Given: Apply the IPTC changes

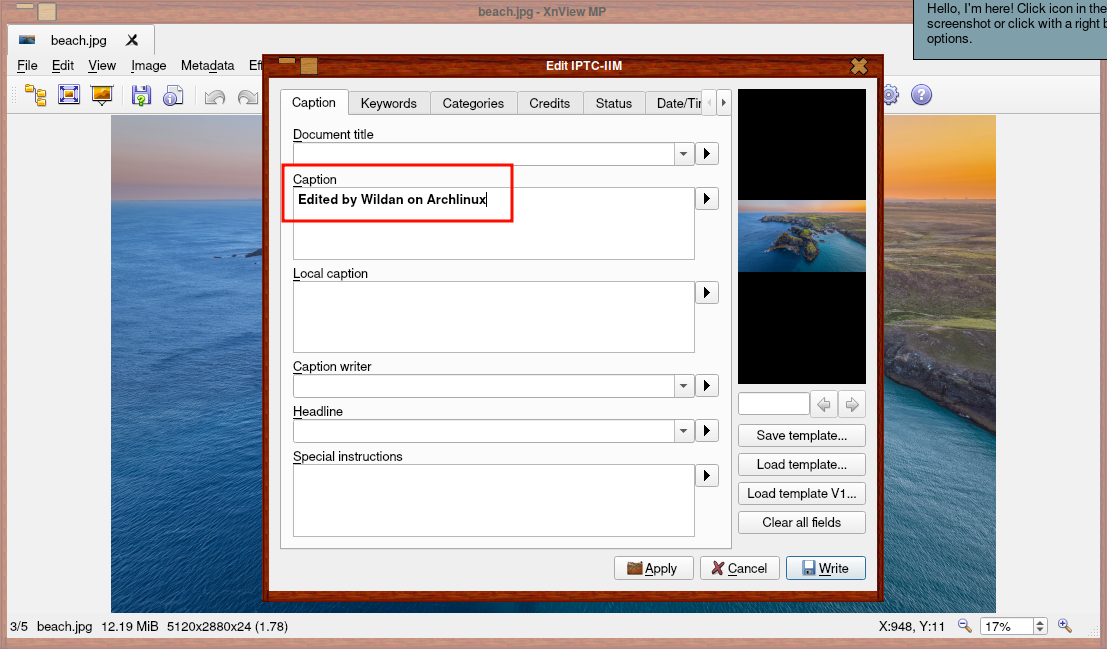Looking at the screenshot, I should [653, 567].
